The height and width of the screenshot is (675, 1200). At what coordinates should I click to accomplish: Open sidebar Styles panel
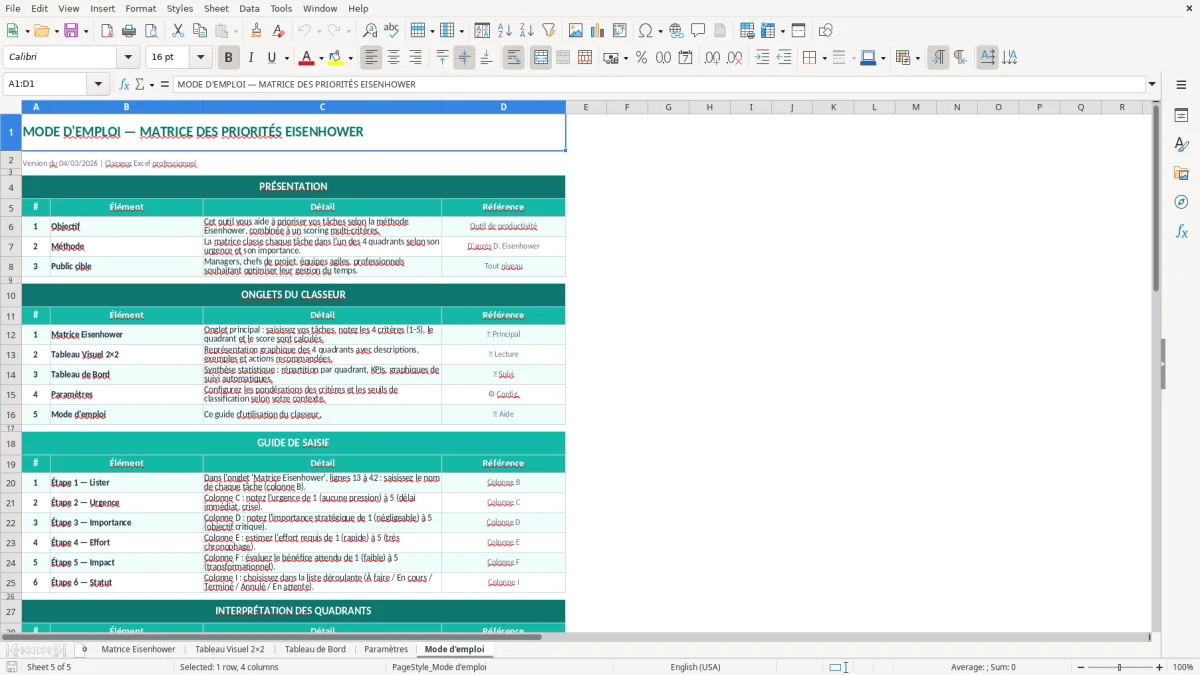tap(1181, 144)
